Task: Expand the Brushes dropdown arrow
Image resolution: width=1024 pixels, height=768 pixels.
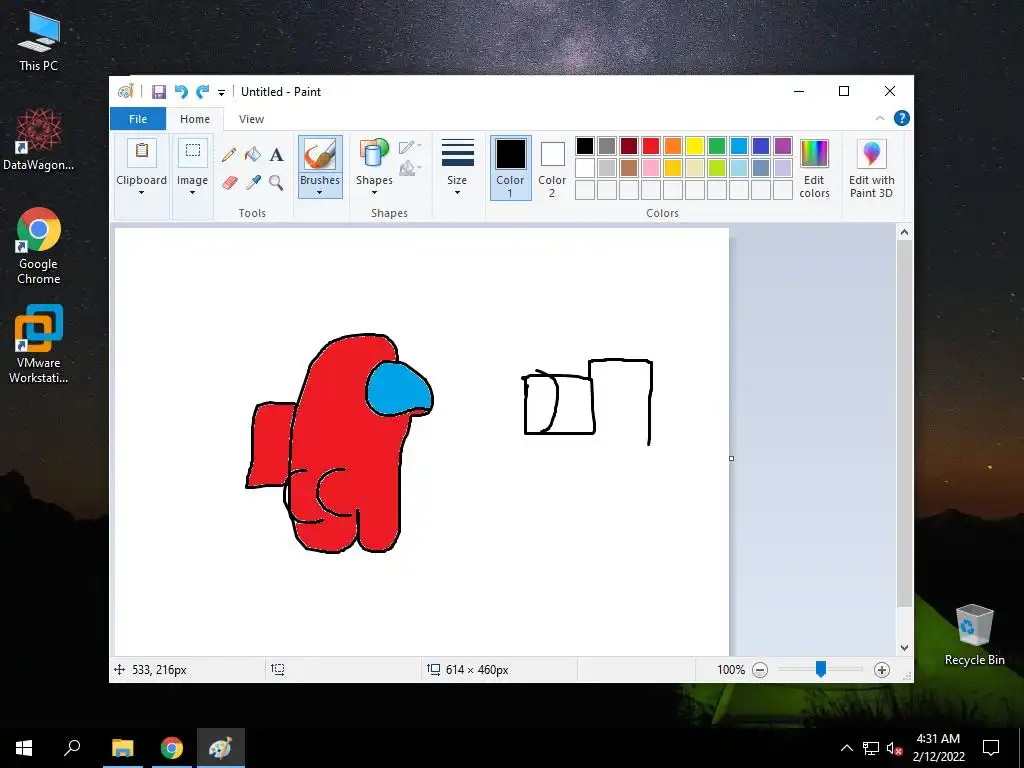Action: (x=320, y=193)
